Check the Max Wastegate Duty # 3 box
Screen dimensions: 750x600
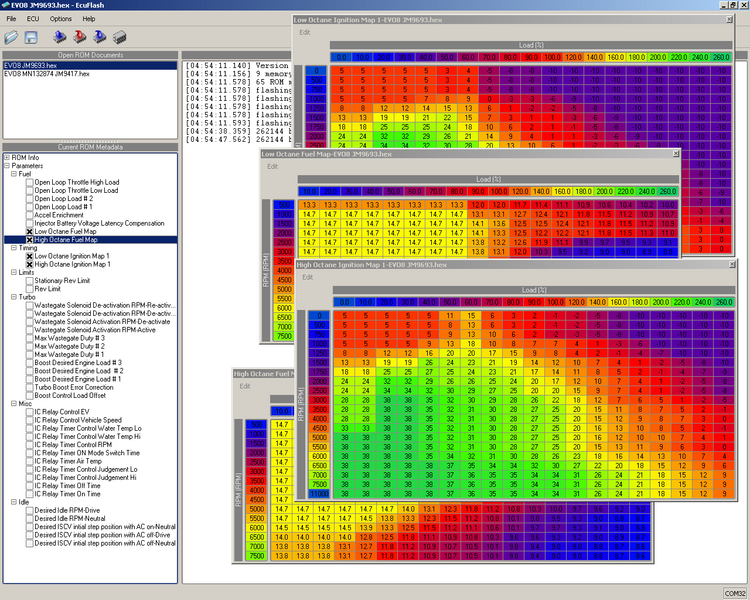pyautogui.click(x=30, y=339)
